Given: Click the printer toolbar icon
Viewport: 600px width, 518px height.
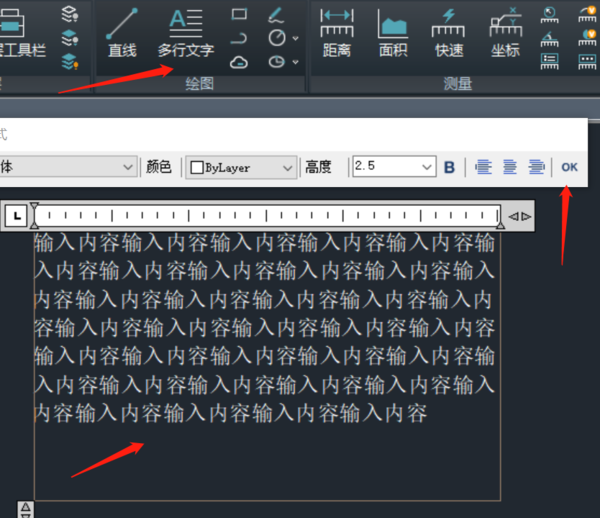Looking at the screenshot, I should [11, 24].
